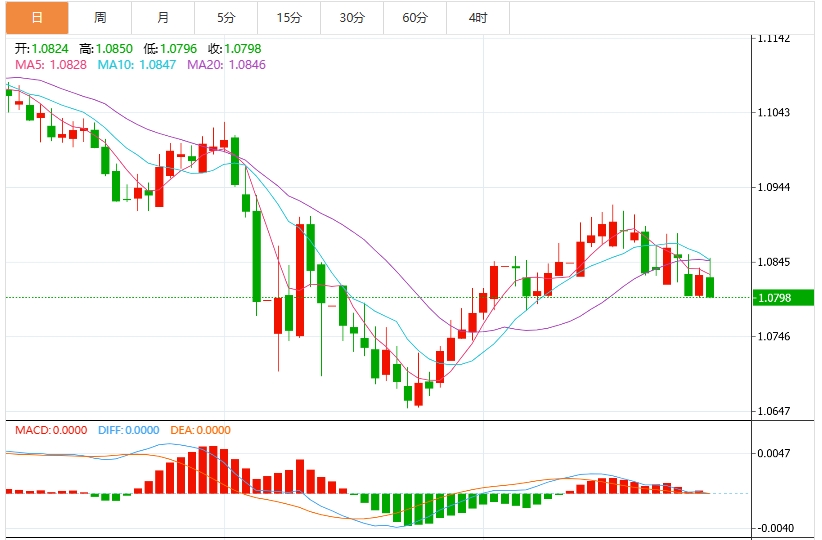Click the 高:1.0850 high price value
The image size is (822, 540).
point(106,49)
